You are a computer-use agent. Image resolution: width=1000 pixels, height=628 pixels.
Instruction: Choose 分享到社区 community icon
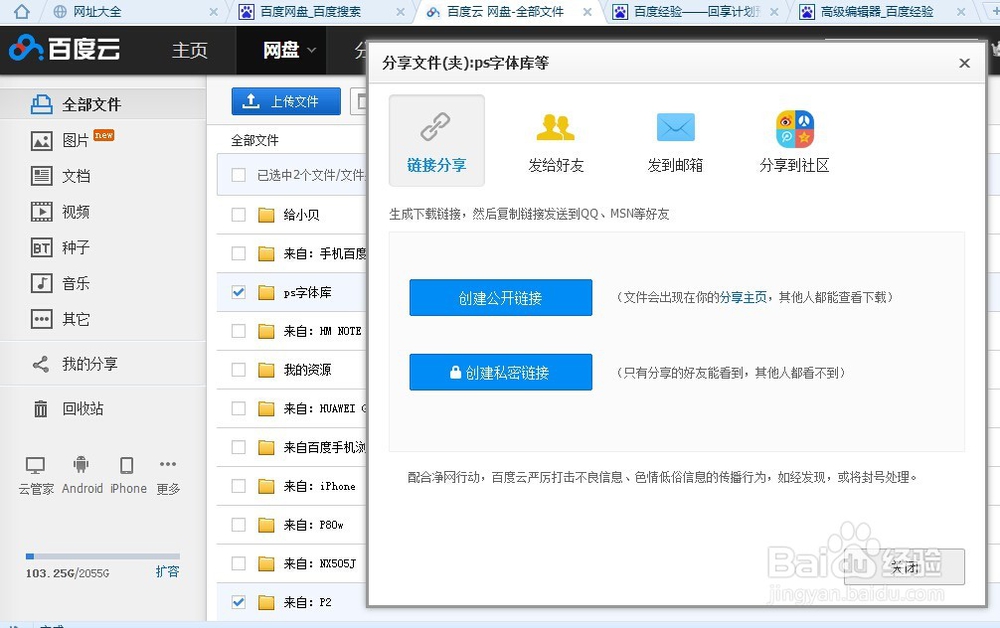coord(795,128)
